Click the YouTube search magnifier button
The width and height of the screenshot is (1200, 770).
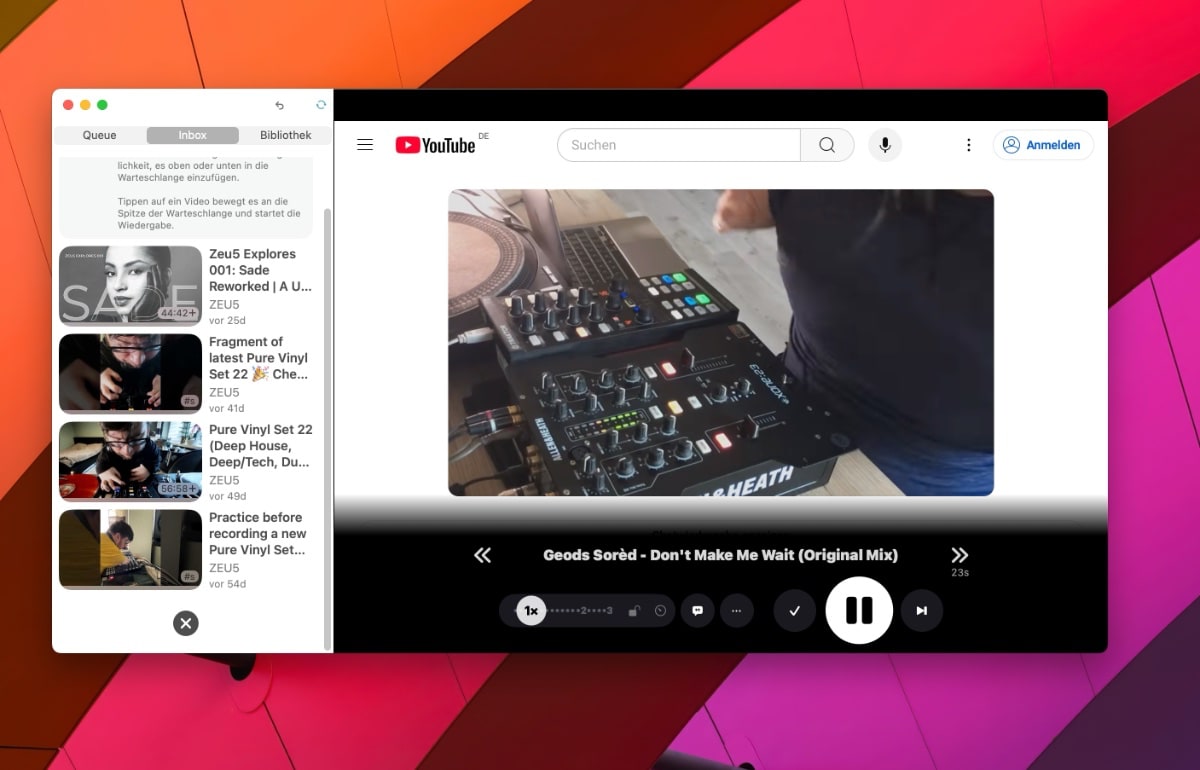(827, 145)
